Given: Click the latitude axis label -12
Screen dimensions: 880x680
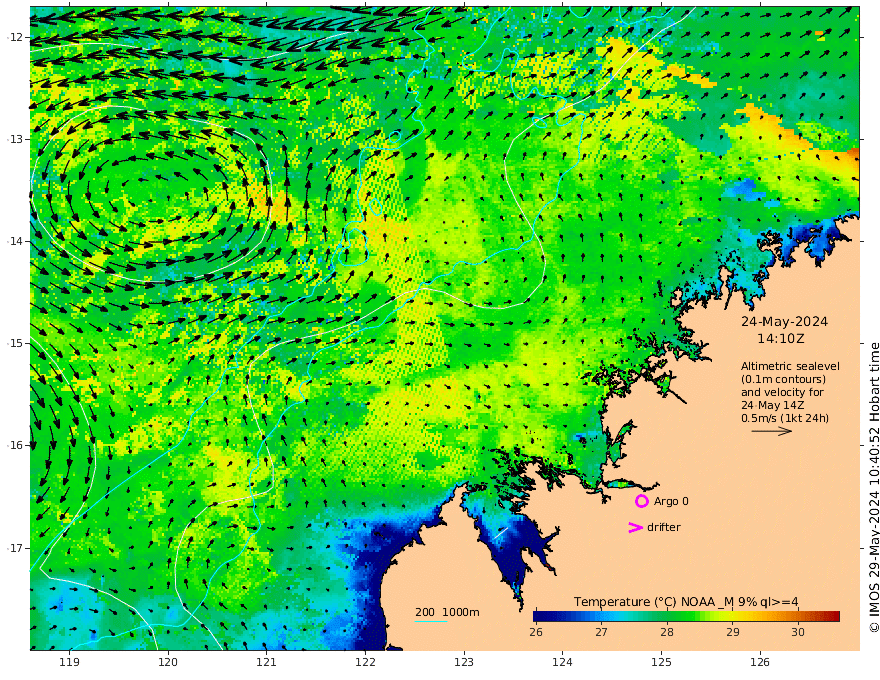Looking at the screenshot, I should point(15,37).
